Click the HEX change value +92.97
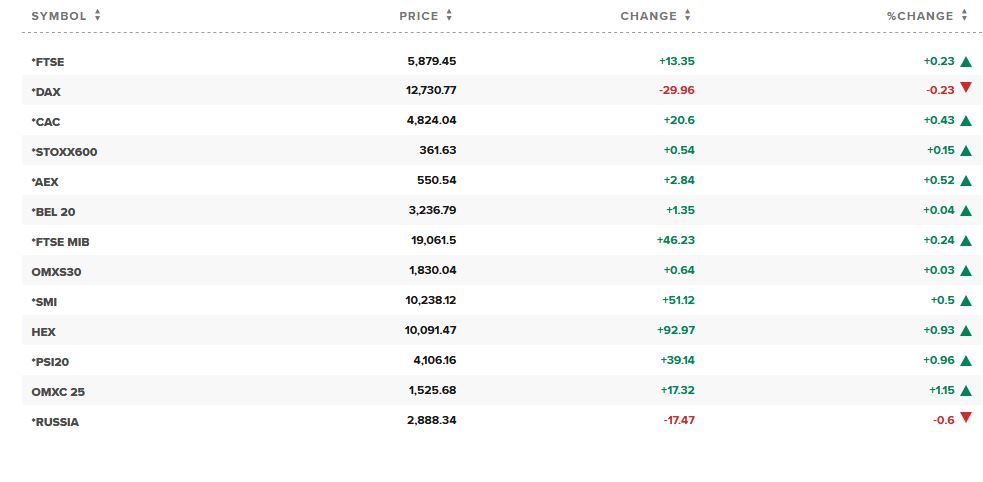Viewport: 983px width, 482px height. 676,330
